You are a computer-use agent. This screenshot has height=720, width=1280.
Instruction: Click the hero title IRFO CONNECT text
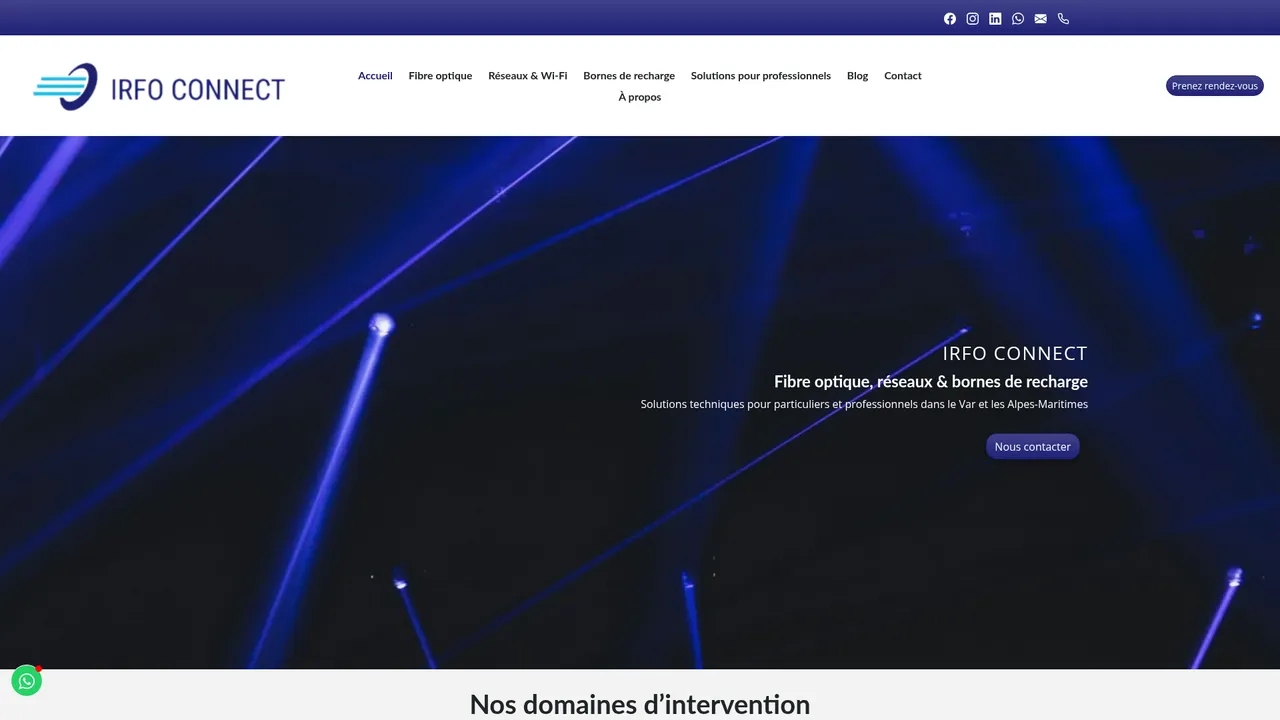(x=1015, y=353)
